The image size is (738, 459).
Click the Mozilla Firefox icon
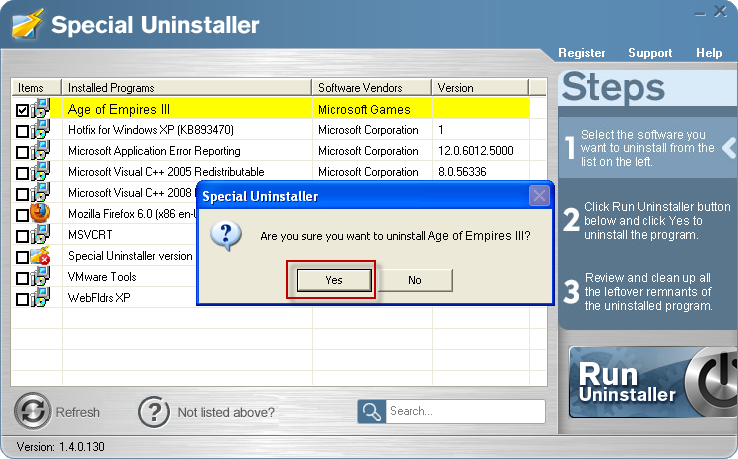40,213
